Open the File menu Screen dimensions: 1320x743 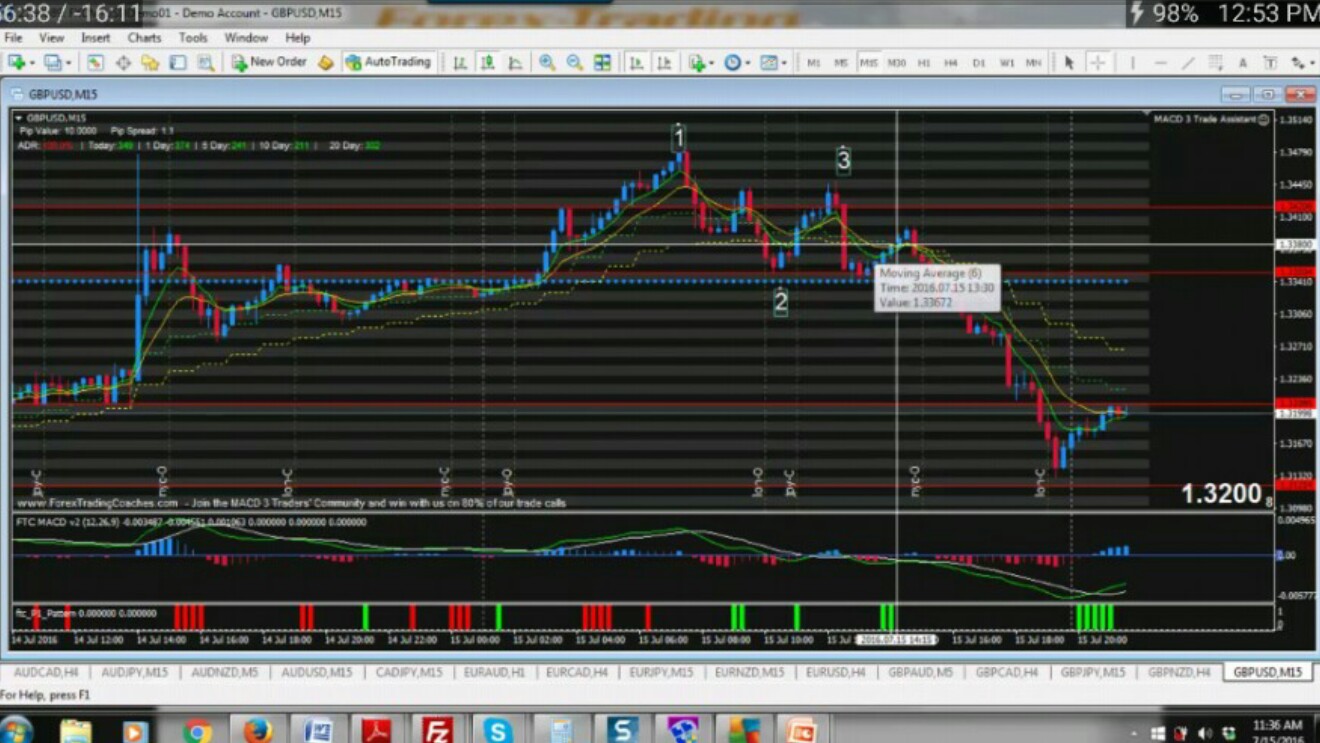[x=14, y=38]
